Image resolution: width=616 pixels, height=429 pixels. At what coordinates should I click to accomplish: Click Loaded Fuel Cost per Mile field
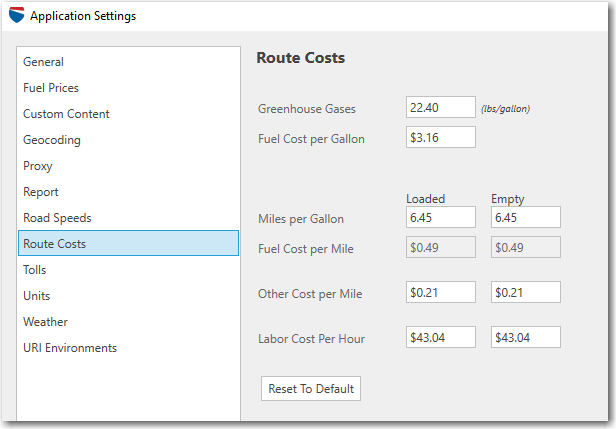click(x=441, y=247)
